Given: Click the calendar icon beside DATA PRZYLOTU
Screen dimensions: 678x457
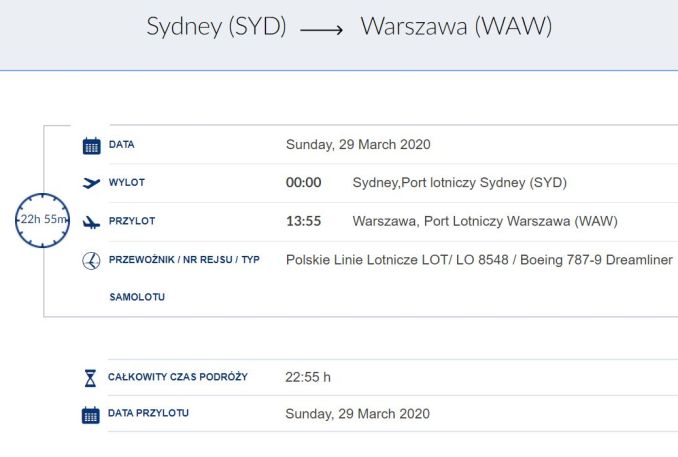Looking at the screenshot, I should (x=91, y=415).
